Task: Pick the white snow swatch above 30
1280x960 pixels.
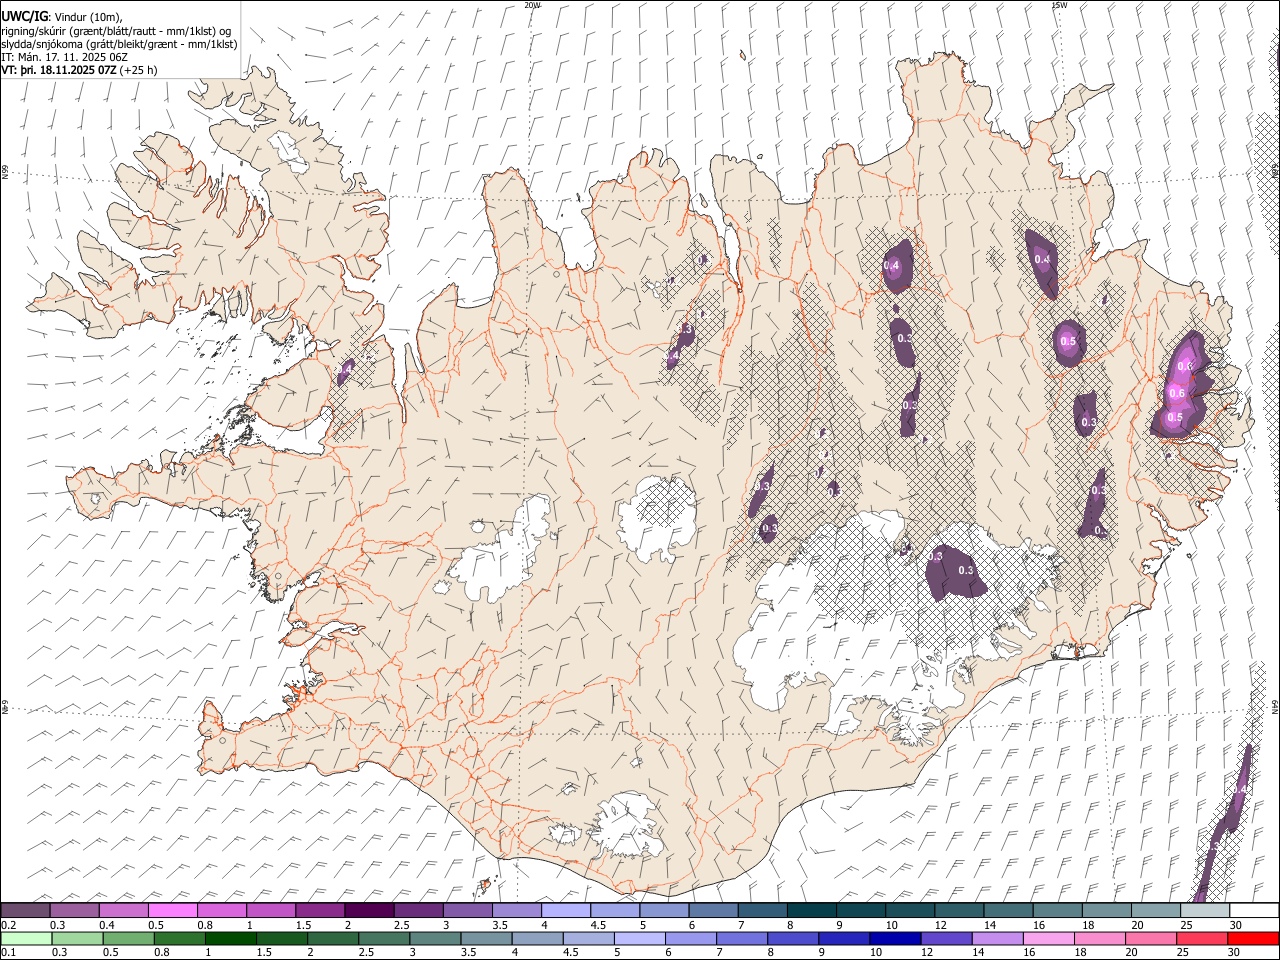Action: pyautogui.click(x=1253, y=911)
